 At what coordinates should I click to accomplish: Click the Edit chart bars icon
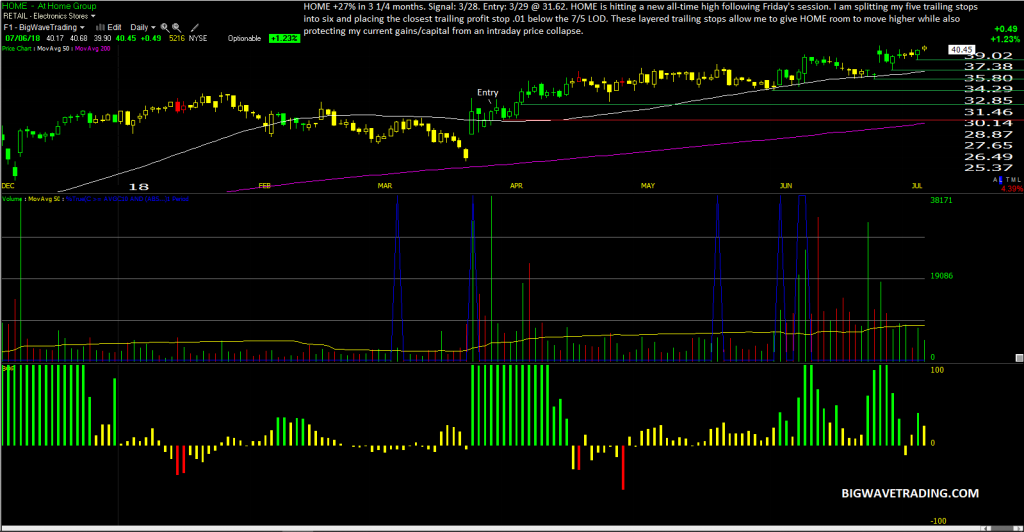tap(100, 27)
